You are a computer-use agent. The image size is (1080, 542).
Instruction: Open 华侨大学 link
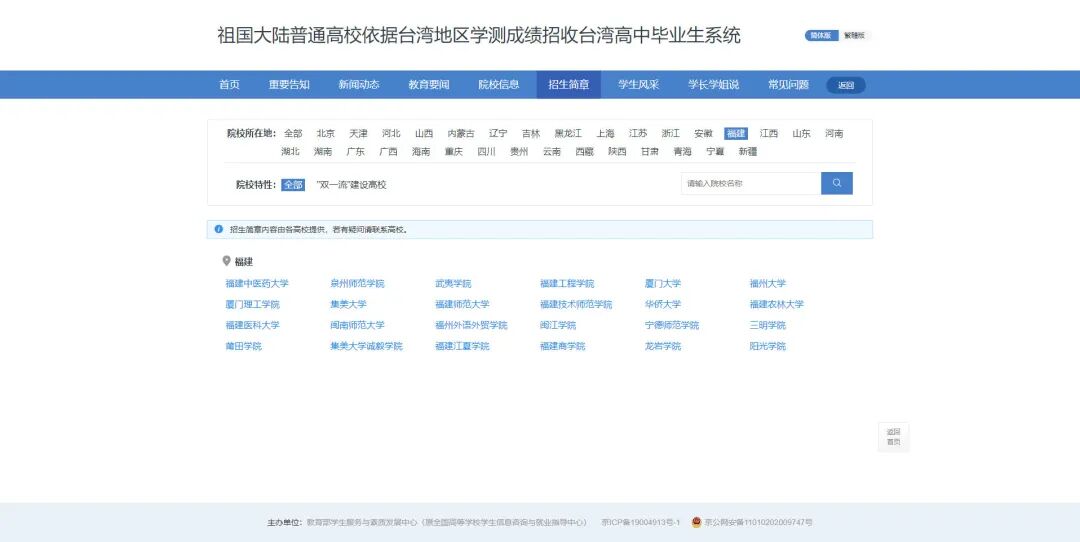click(663, 304)
